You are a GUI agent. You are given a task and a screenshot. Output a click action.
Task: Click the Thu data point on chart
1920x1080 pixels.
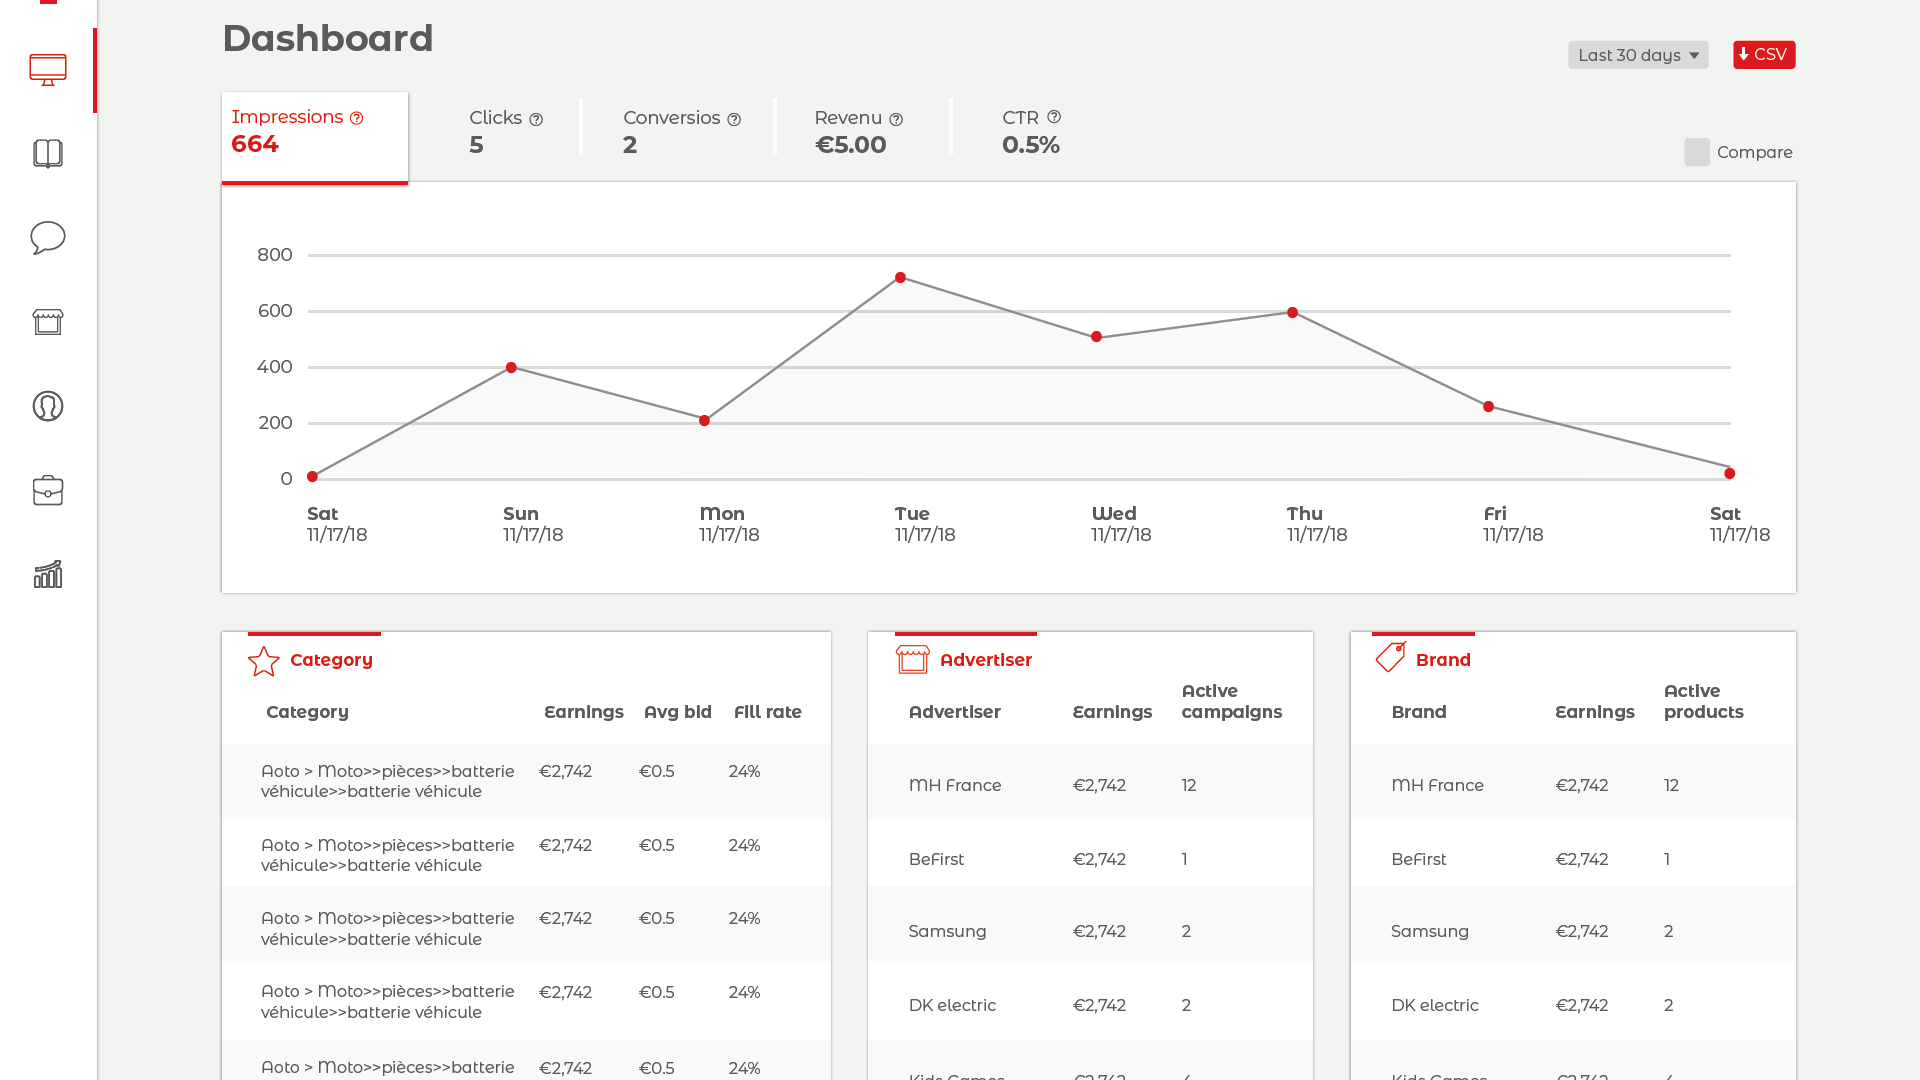1293,313
